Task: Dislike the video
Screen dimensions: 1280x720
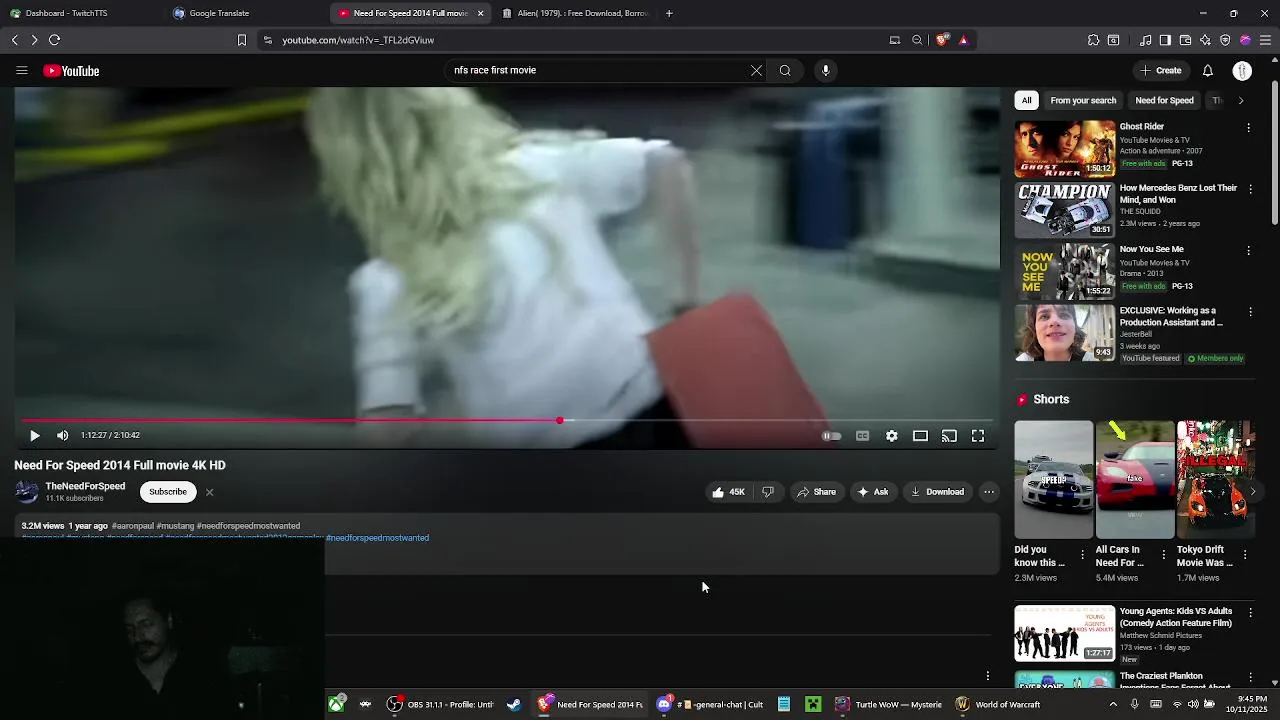Action: tap(767, 492)
